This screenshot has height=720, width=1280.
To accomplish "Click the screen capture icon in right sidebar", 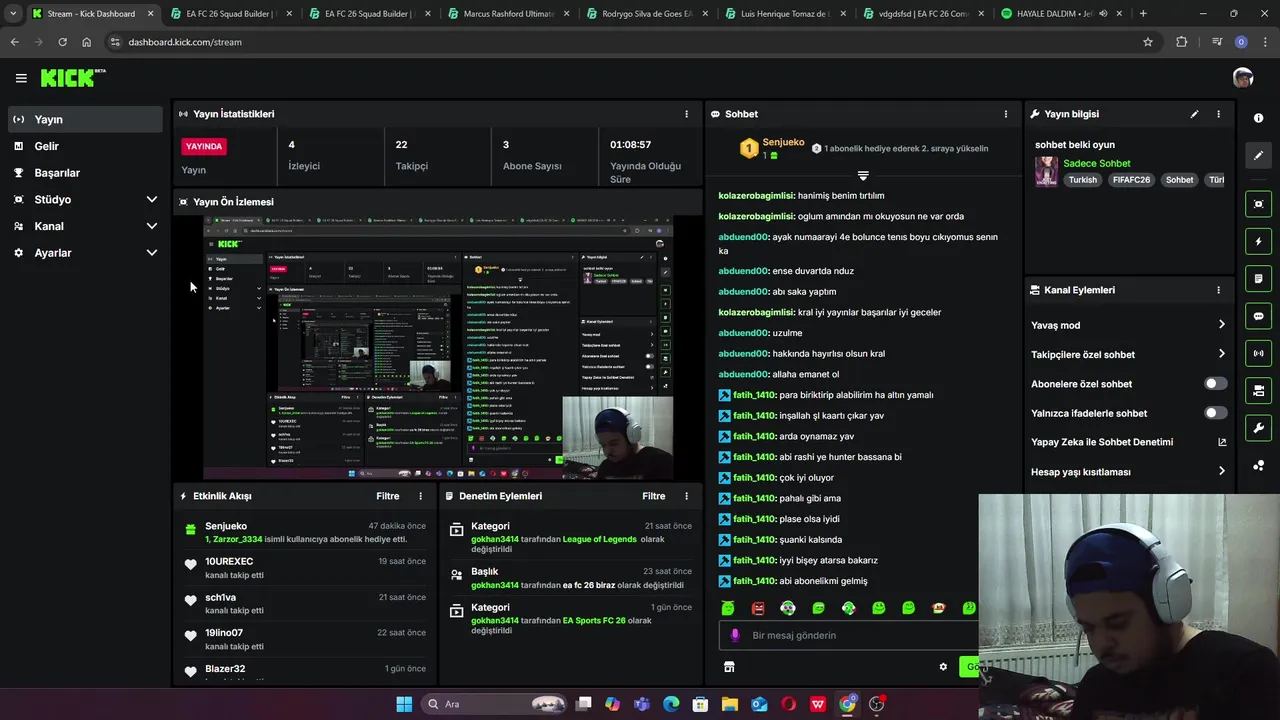I will (1258, 204).
